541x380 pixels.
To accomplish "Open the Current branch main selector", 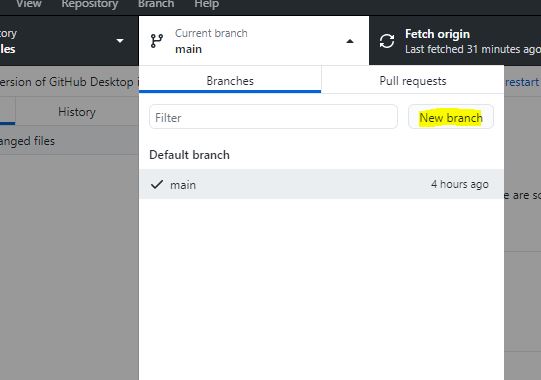I will 254,41.
